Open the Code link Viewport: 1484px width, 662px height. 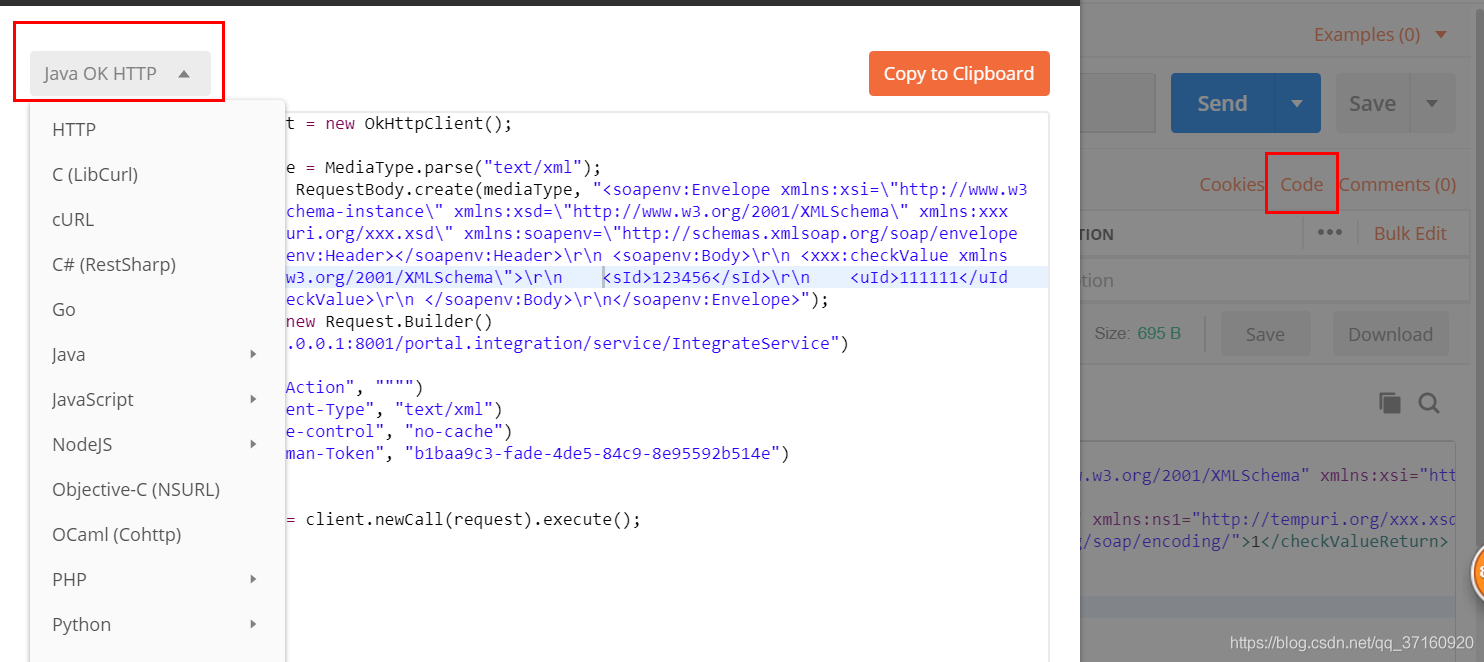1301,184
